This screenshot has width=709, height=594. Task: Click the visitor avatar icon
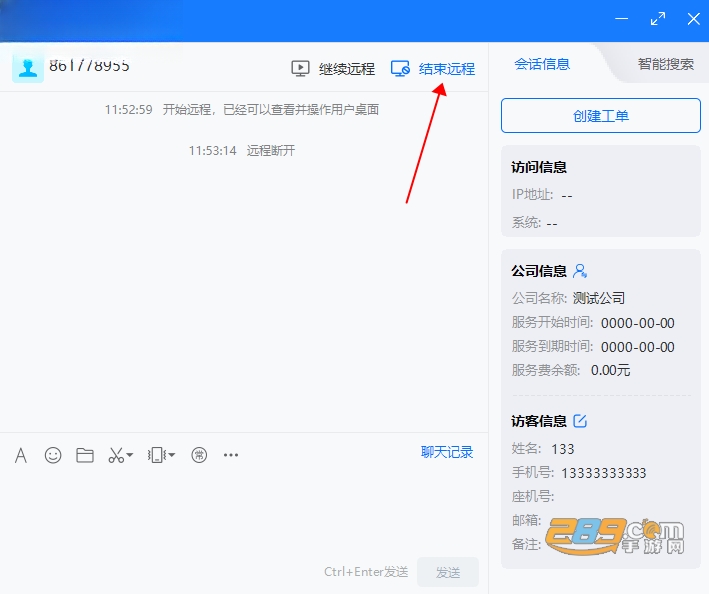[x=28, y=67]
